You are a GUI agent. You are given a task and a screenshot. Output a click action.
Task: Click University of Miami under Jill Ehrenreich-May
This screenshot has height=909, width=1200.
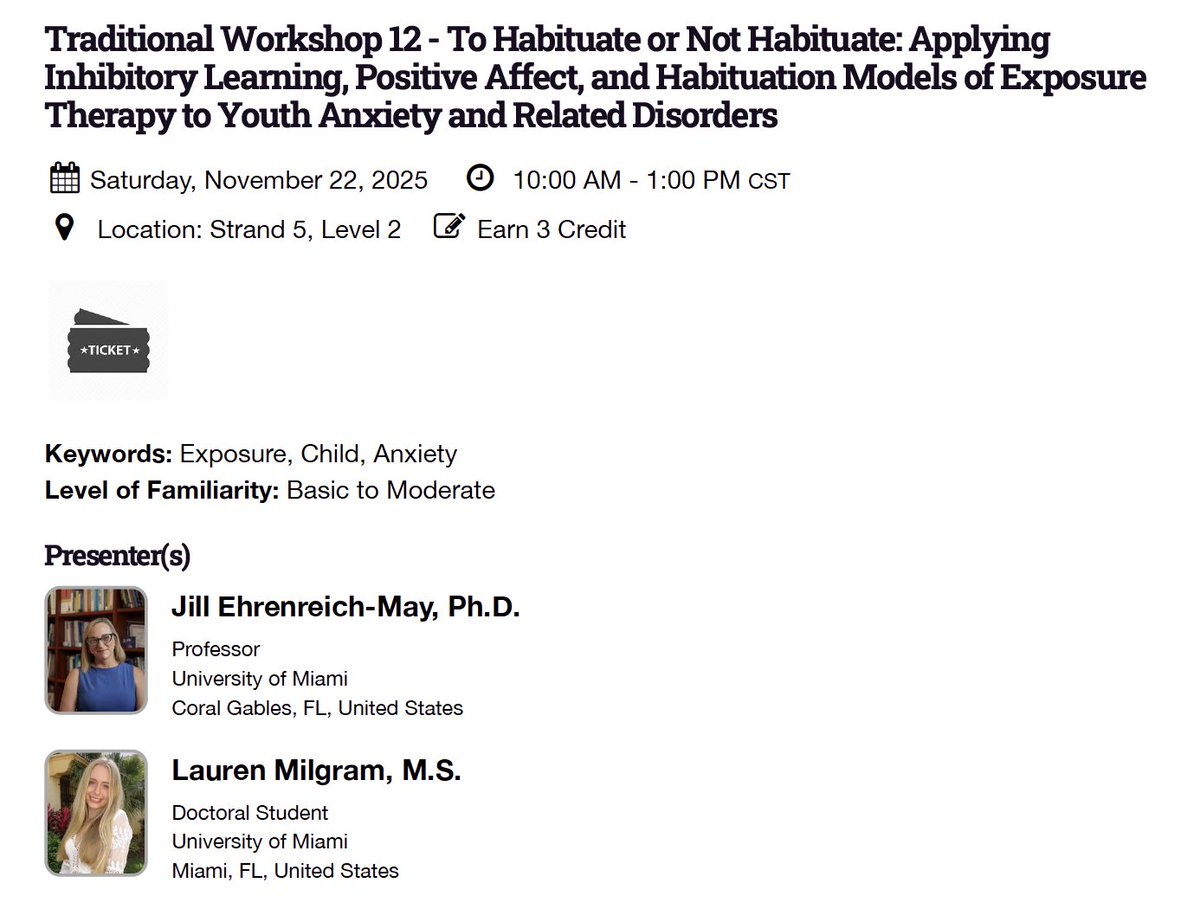tap(260, 679)
